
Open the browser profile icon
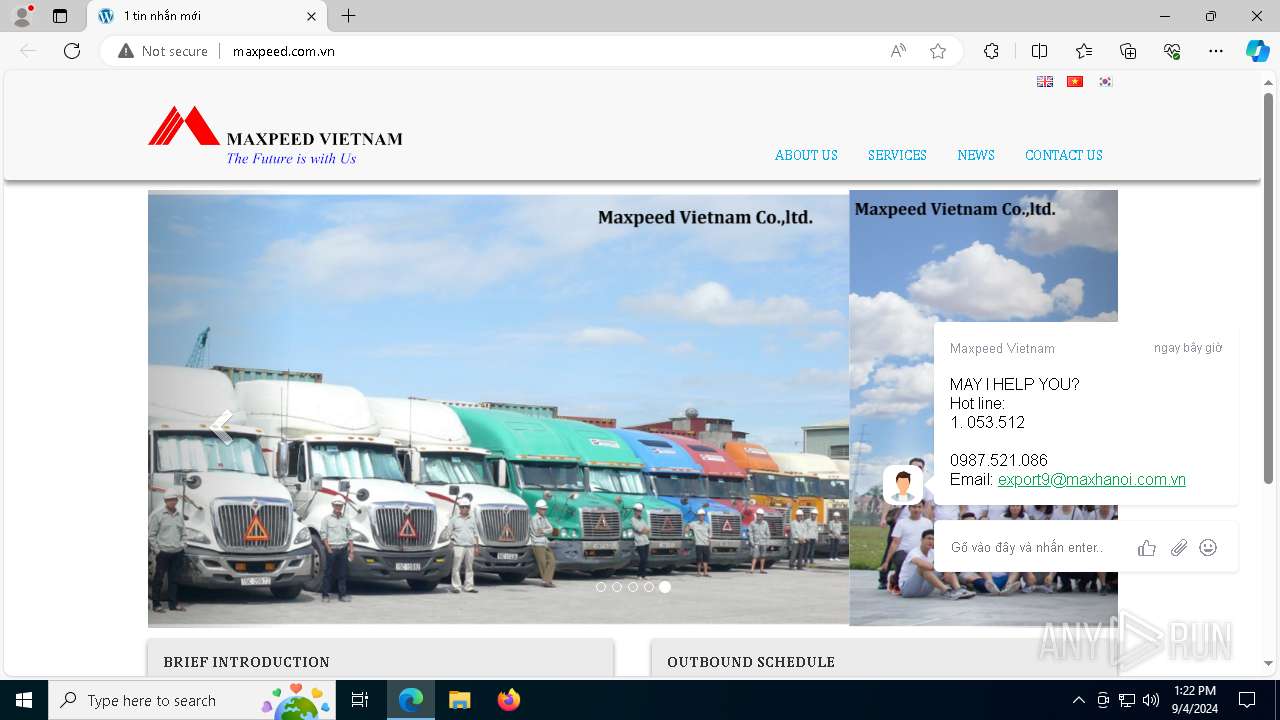tap(22, 16)
